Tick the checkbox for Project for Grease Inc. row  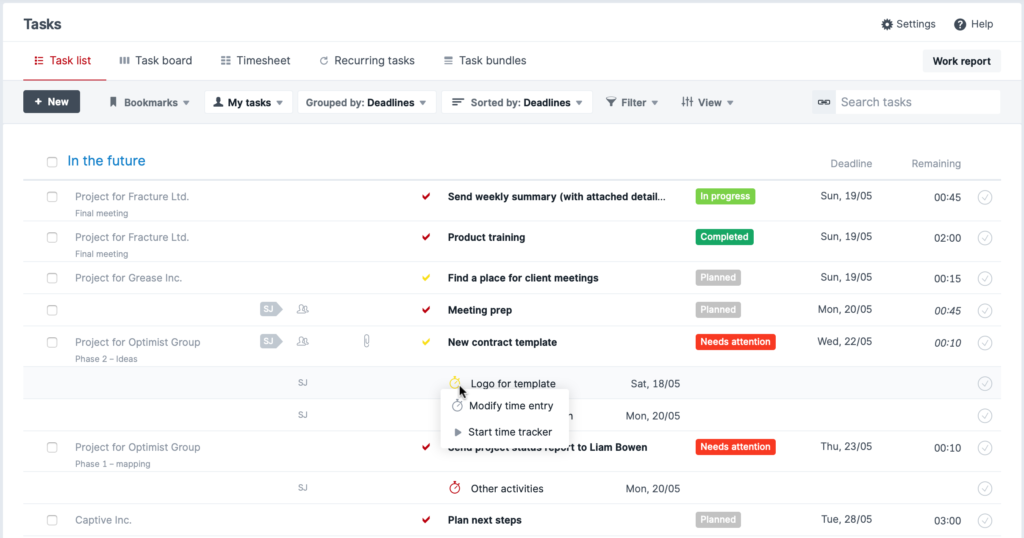52,277
